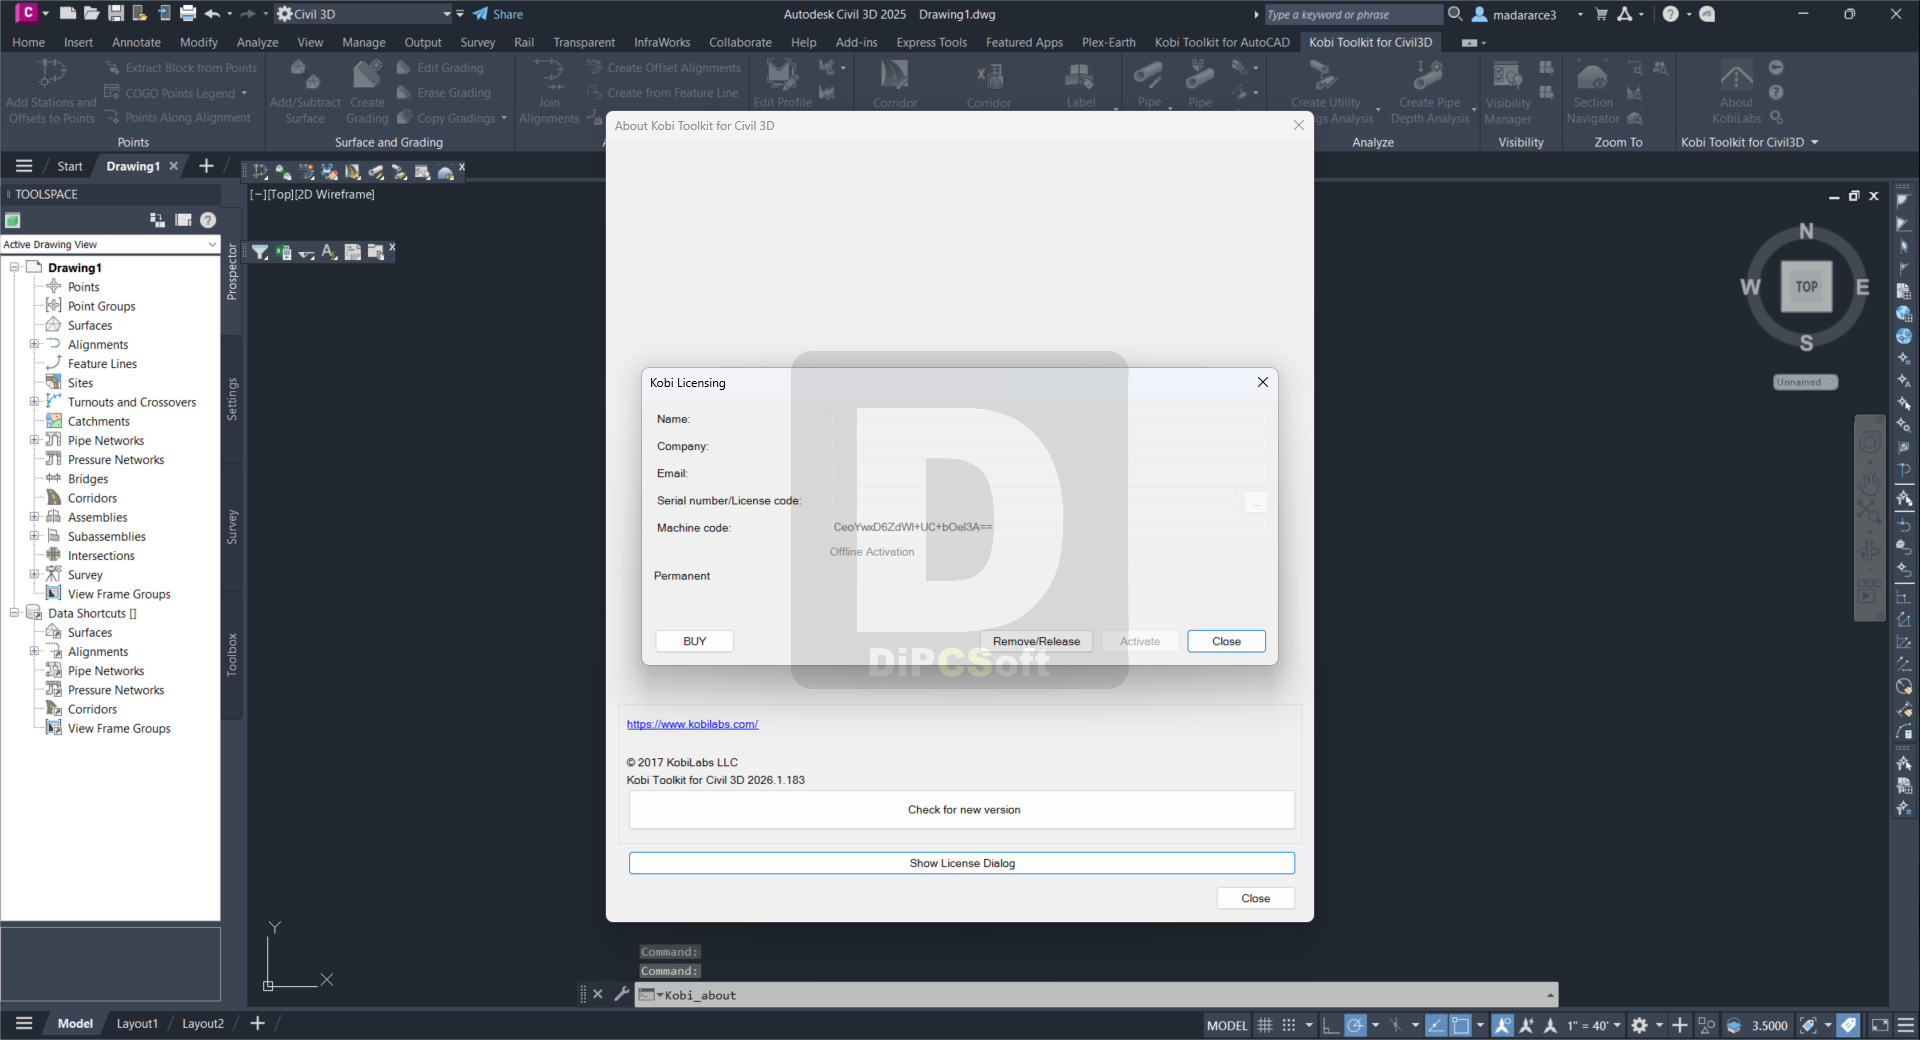Screen dimensions: 1920x1040
Task: Toggle grid display in status bar
Action: click(x=1265, y=1025)
